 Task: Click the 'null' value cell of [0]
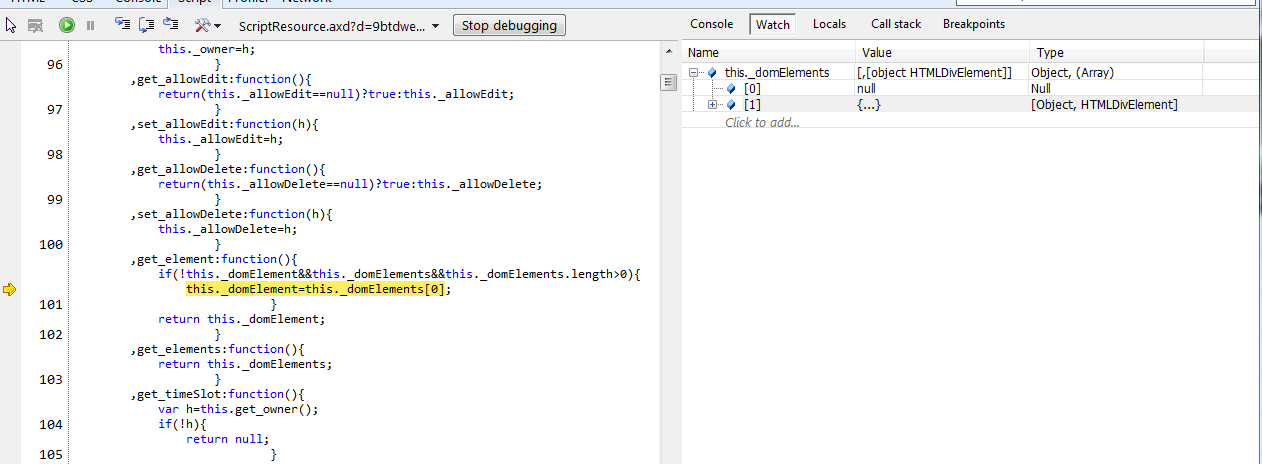[x=867, y=88]
